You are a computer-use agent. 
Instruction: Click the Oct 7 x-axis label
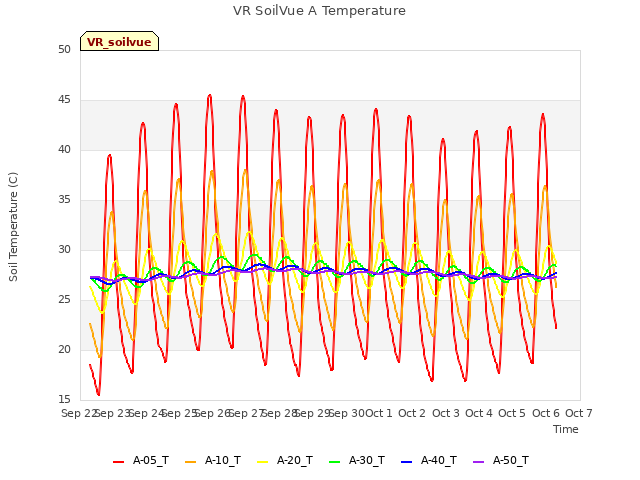[579, 413]
